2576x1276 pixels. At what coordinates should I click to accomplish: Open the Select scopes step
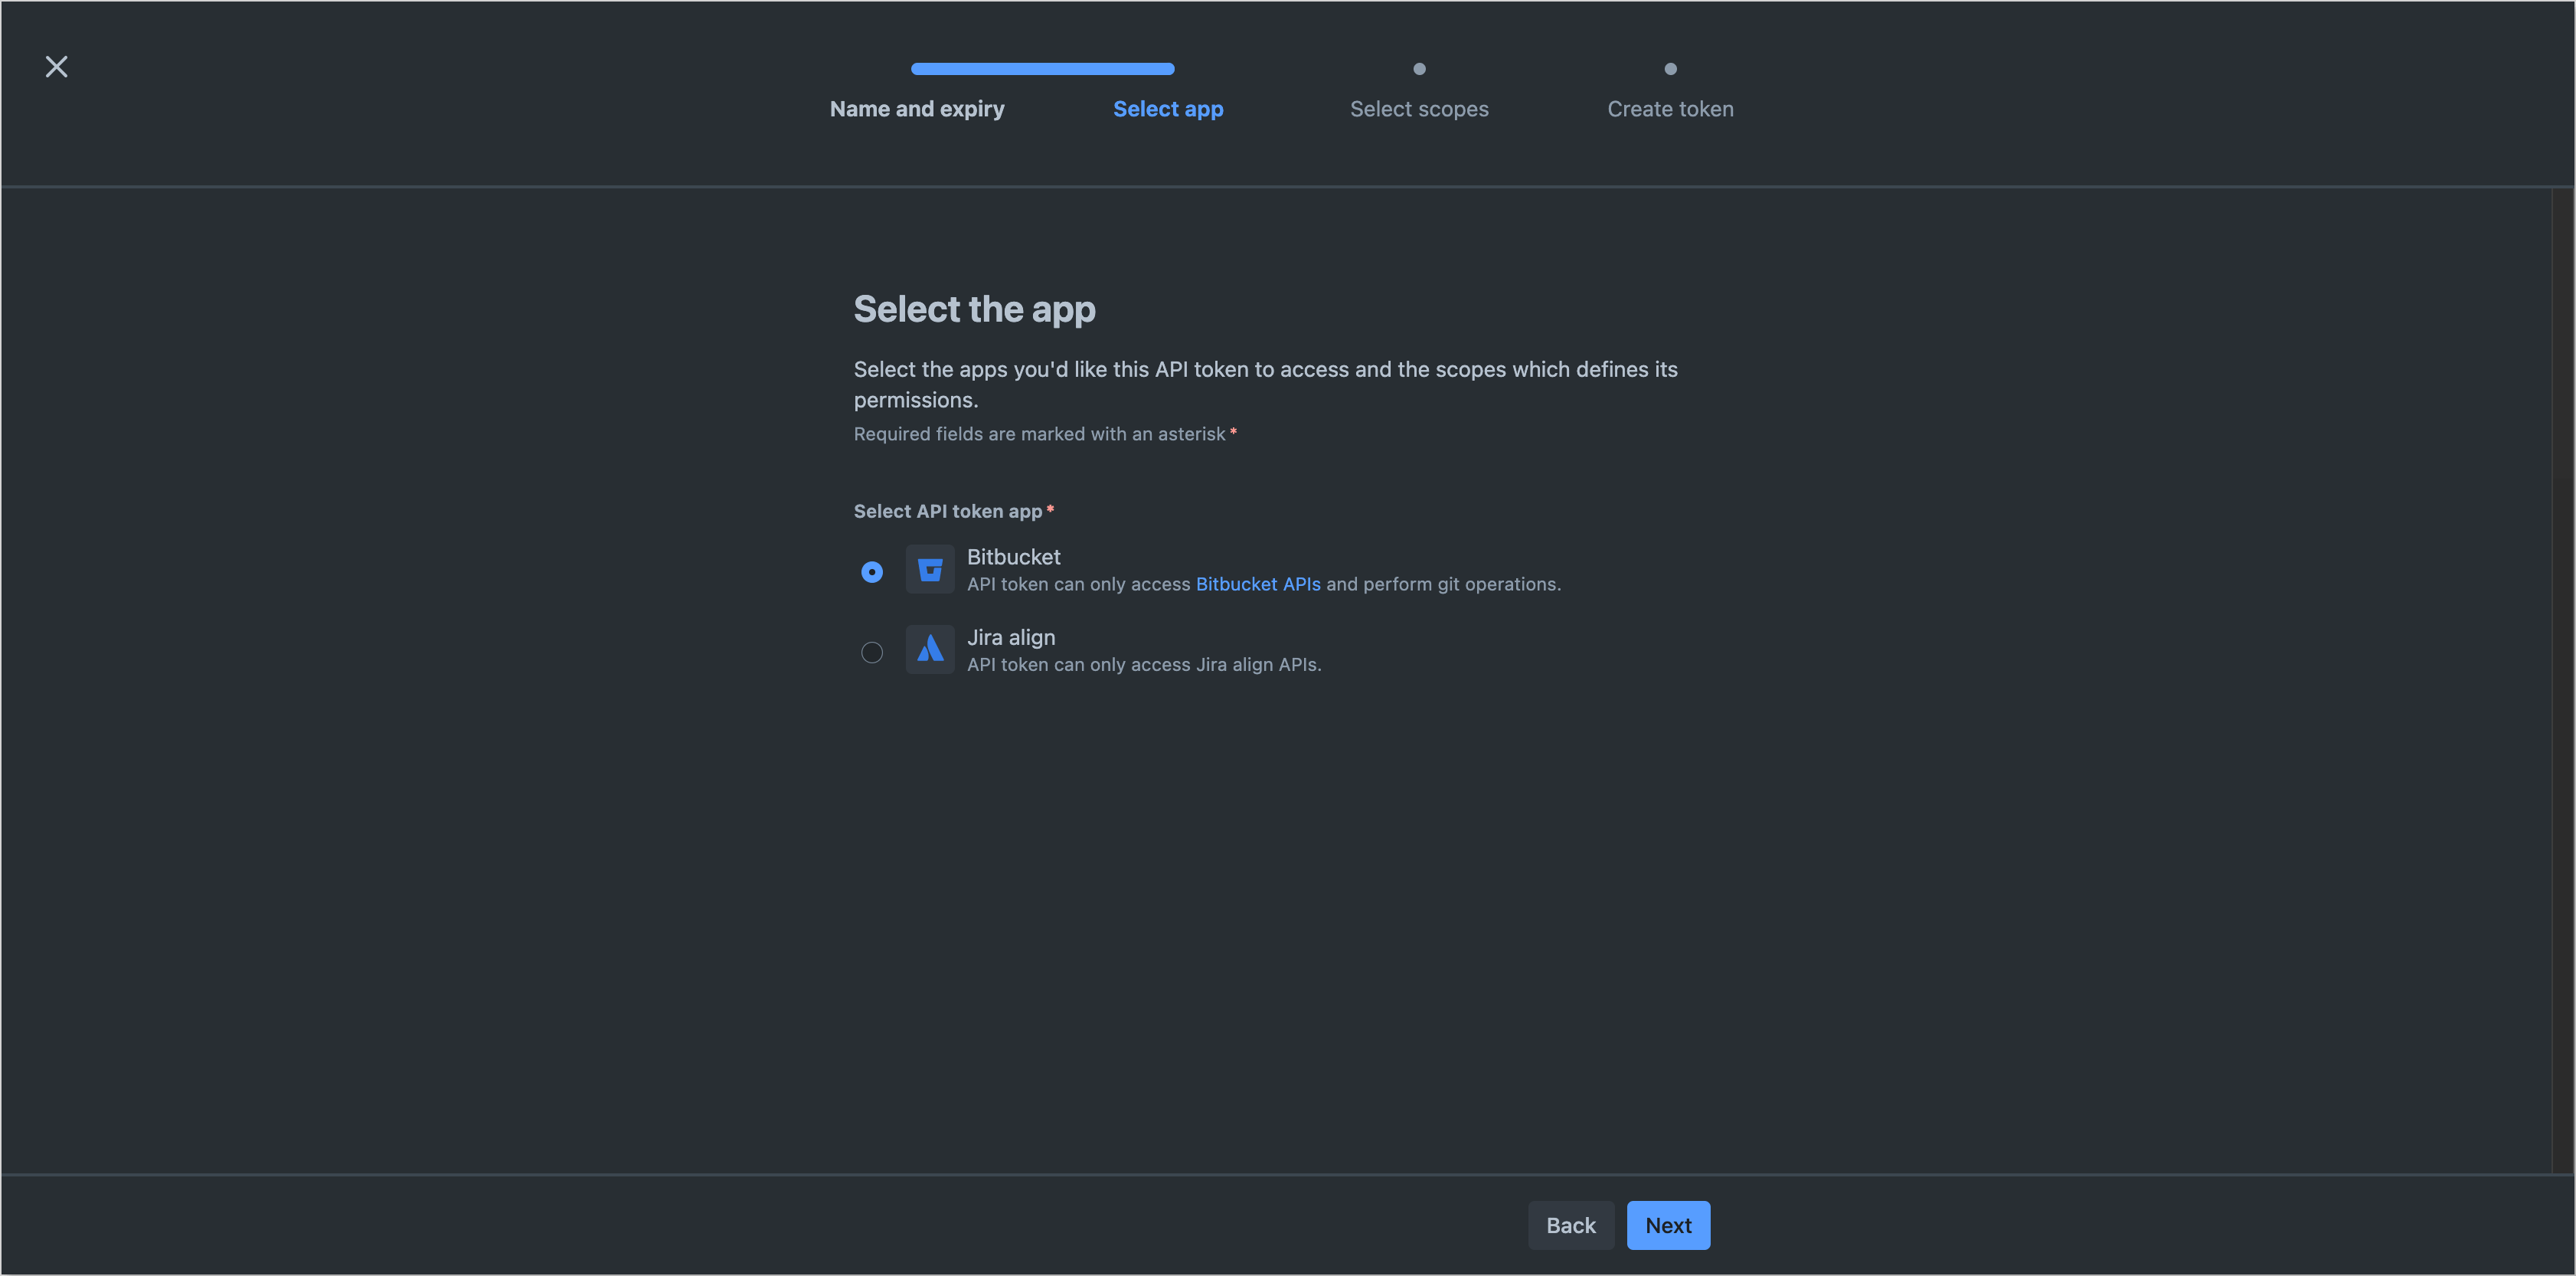point(1419,108)
